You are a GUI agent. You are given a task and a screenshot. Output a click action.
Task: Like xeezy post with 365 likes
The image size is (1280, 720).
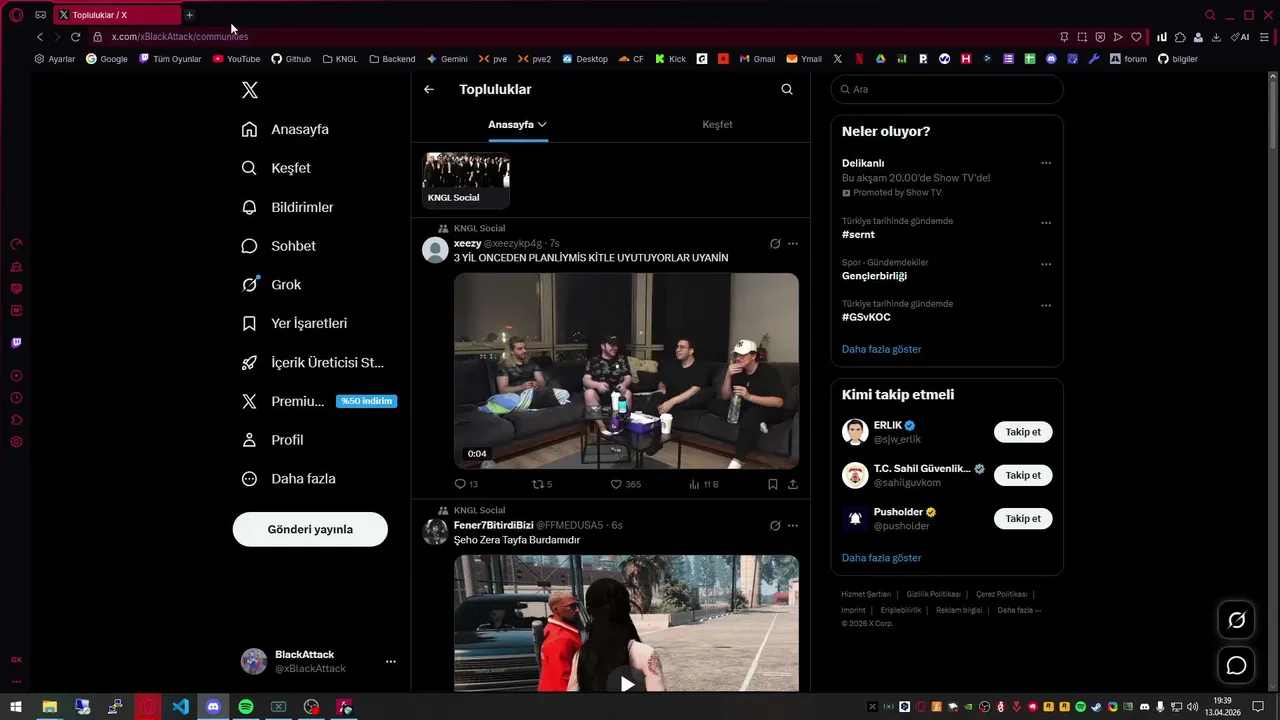626,484
